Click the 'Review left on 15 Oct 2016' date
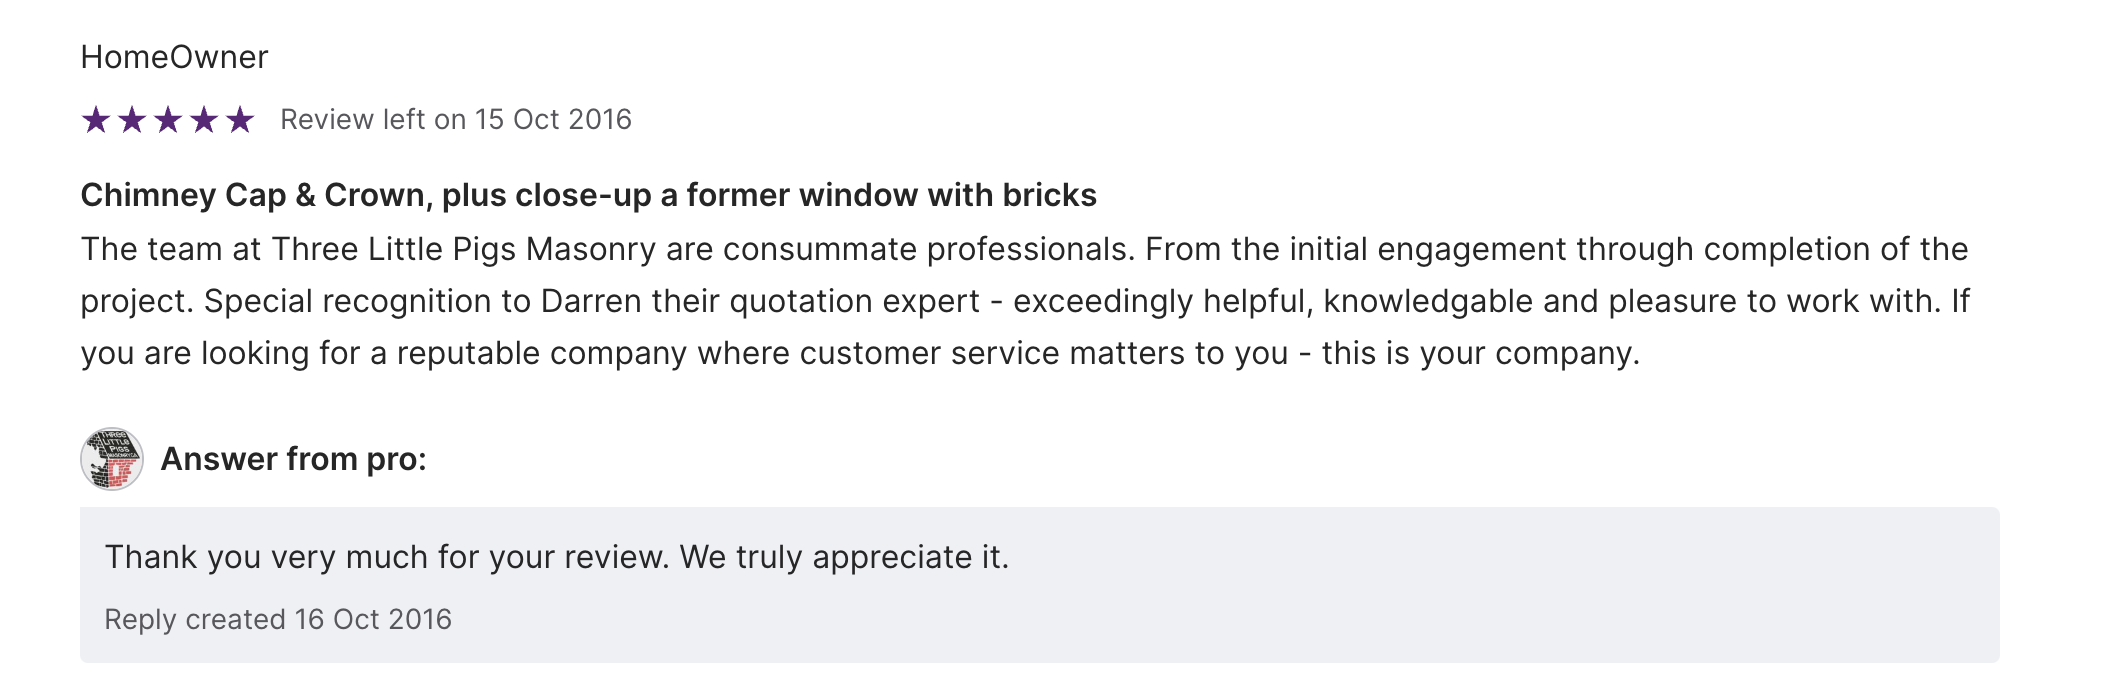2126x694 pixels. pos(456,120)
